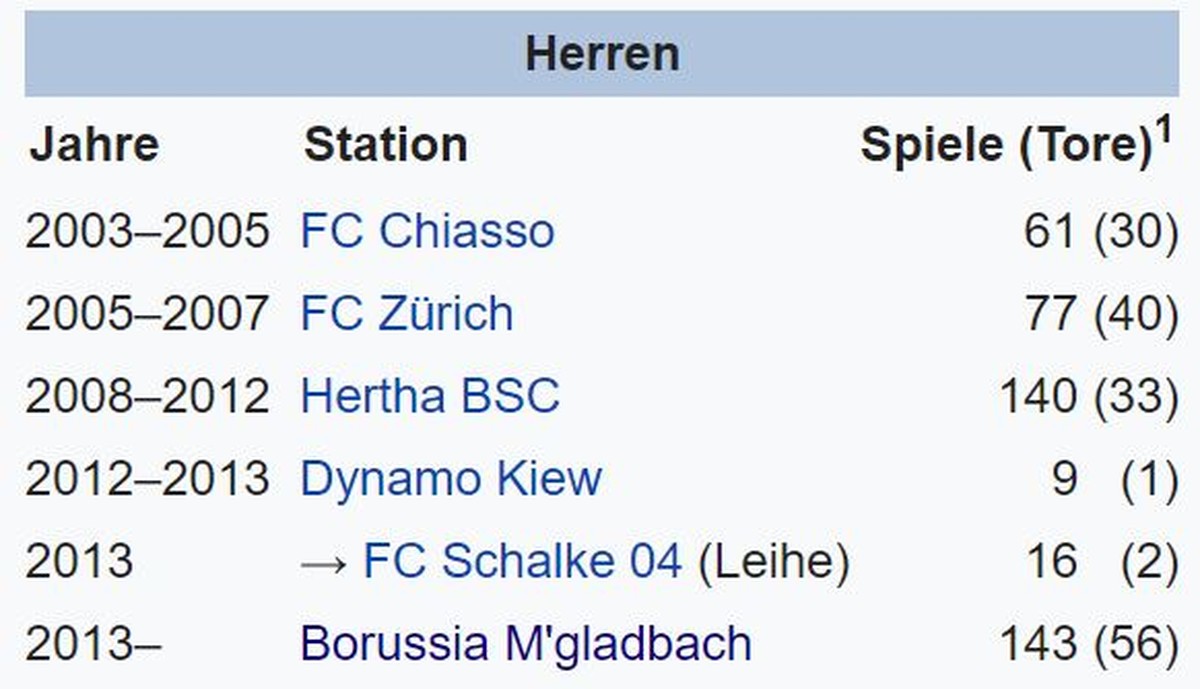
Task: Click the 77 (40) stats cell
Action: 1101,315
